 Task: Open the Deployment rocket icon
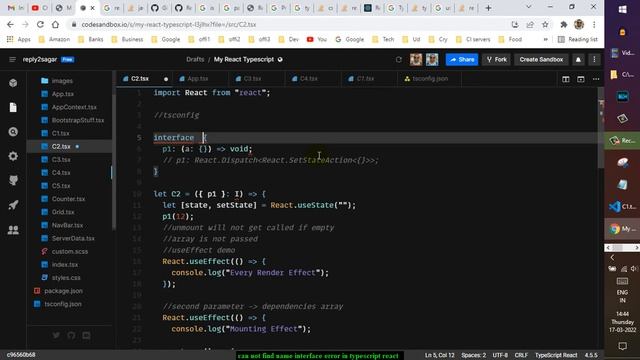[13, 205]
